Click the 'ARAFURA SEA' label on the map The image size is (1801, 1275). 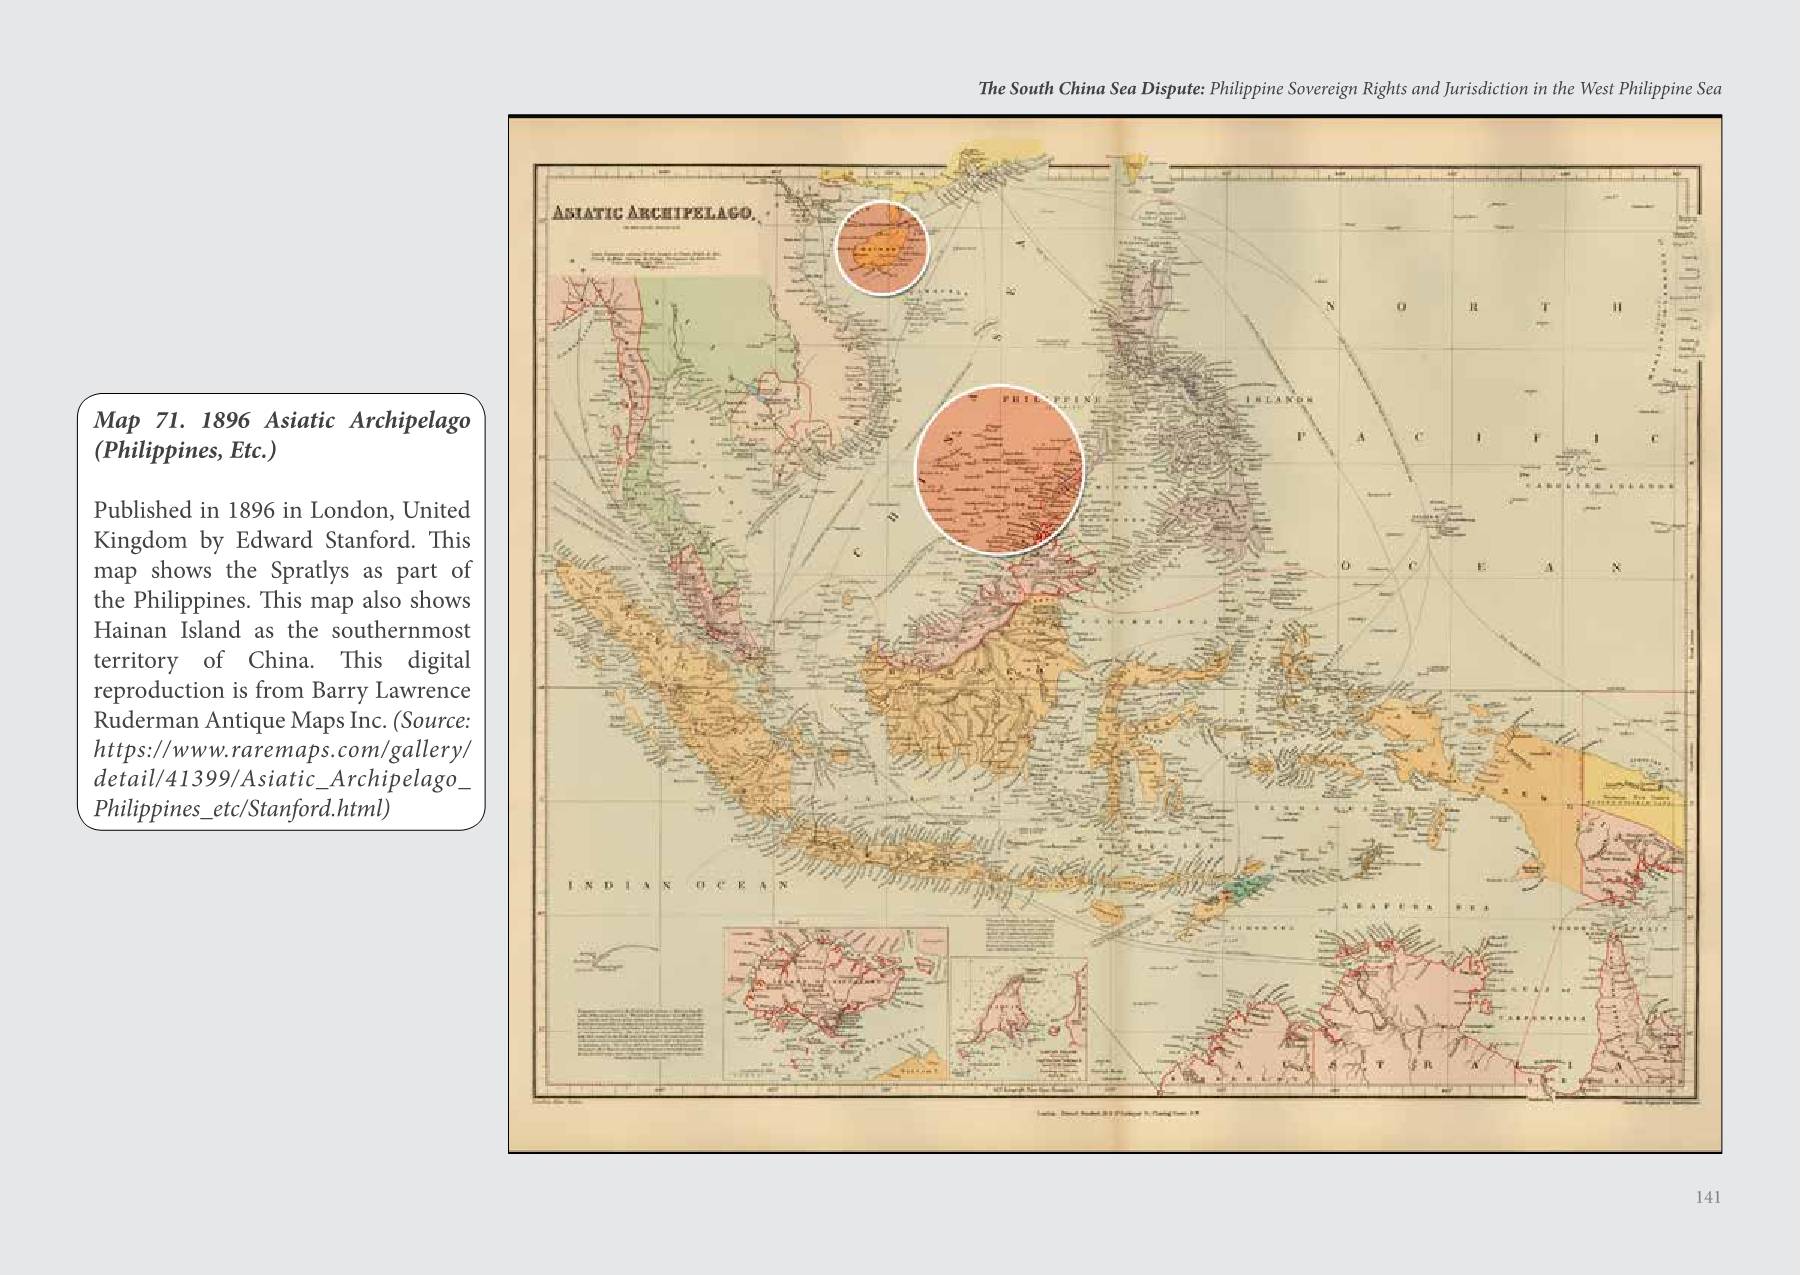pyautogui.click(x=1415, y=907)
